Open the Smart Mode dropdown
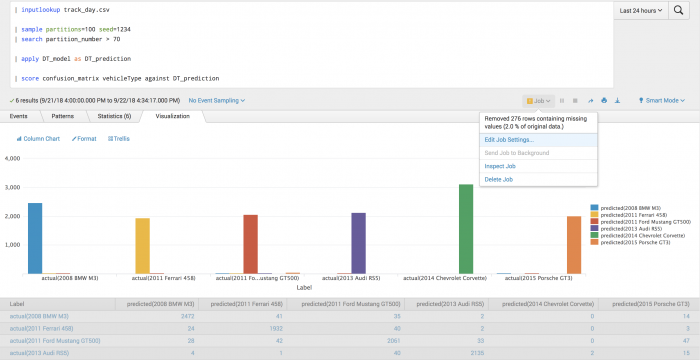700x360 pixels. [662, 101]
